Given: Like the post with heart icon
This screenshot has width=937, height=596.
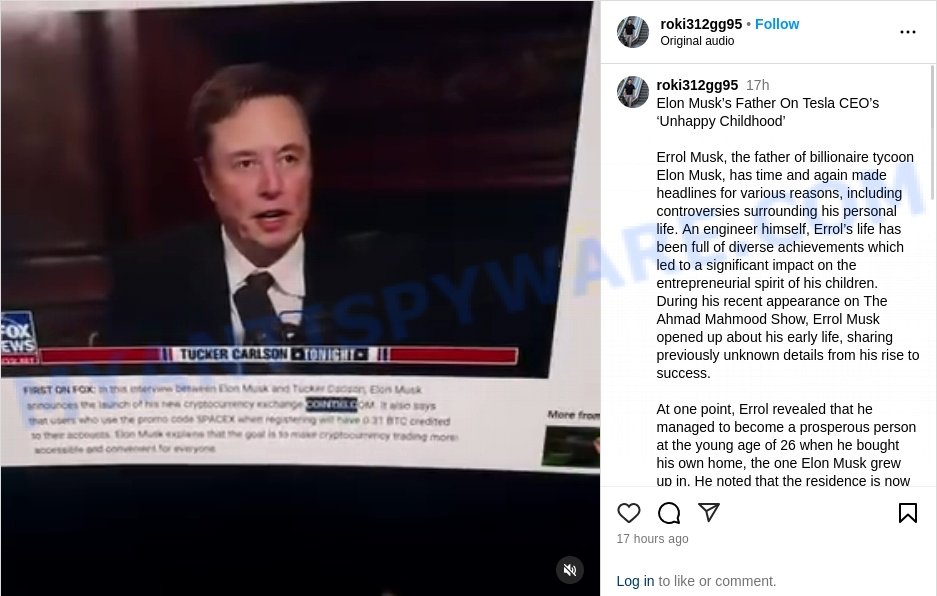Looking at the screenshot, I should click(628, 513).
